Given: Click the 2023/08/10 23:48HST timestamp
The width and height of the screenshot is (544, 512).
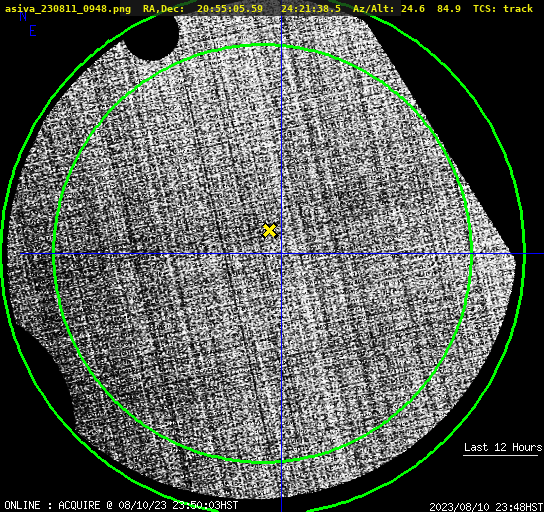Looking at the screenshot, I should tap(486, 507).
